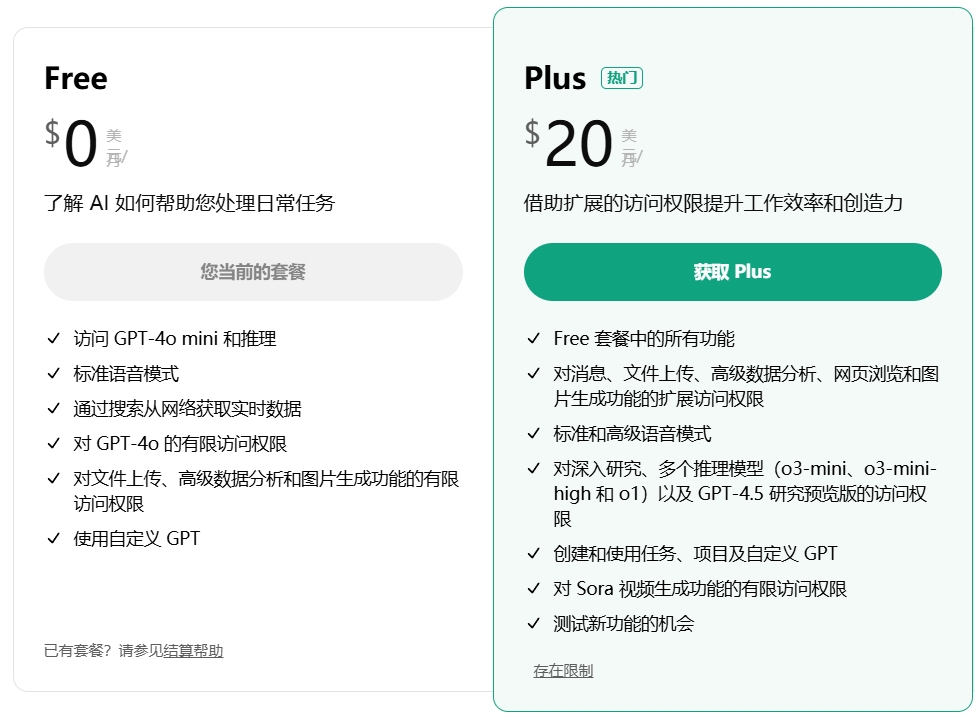Click the disabled 您当前的套餐 button
975x717 pixels.
coord(253,272)
